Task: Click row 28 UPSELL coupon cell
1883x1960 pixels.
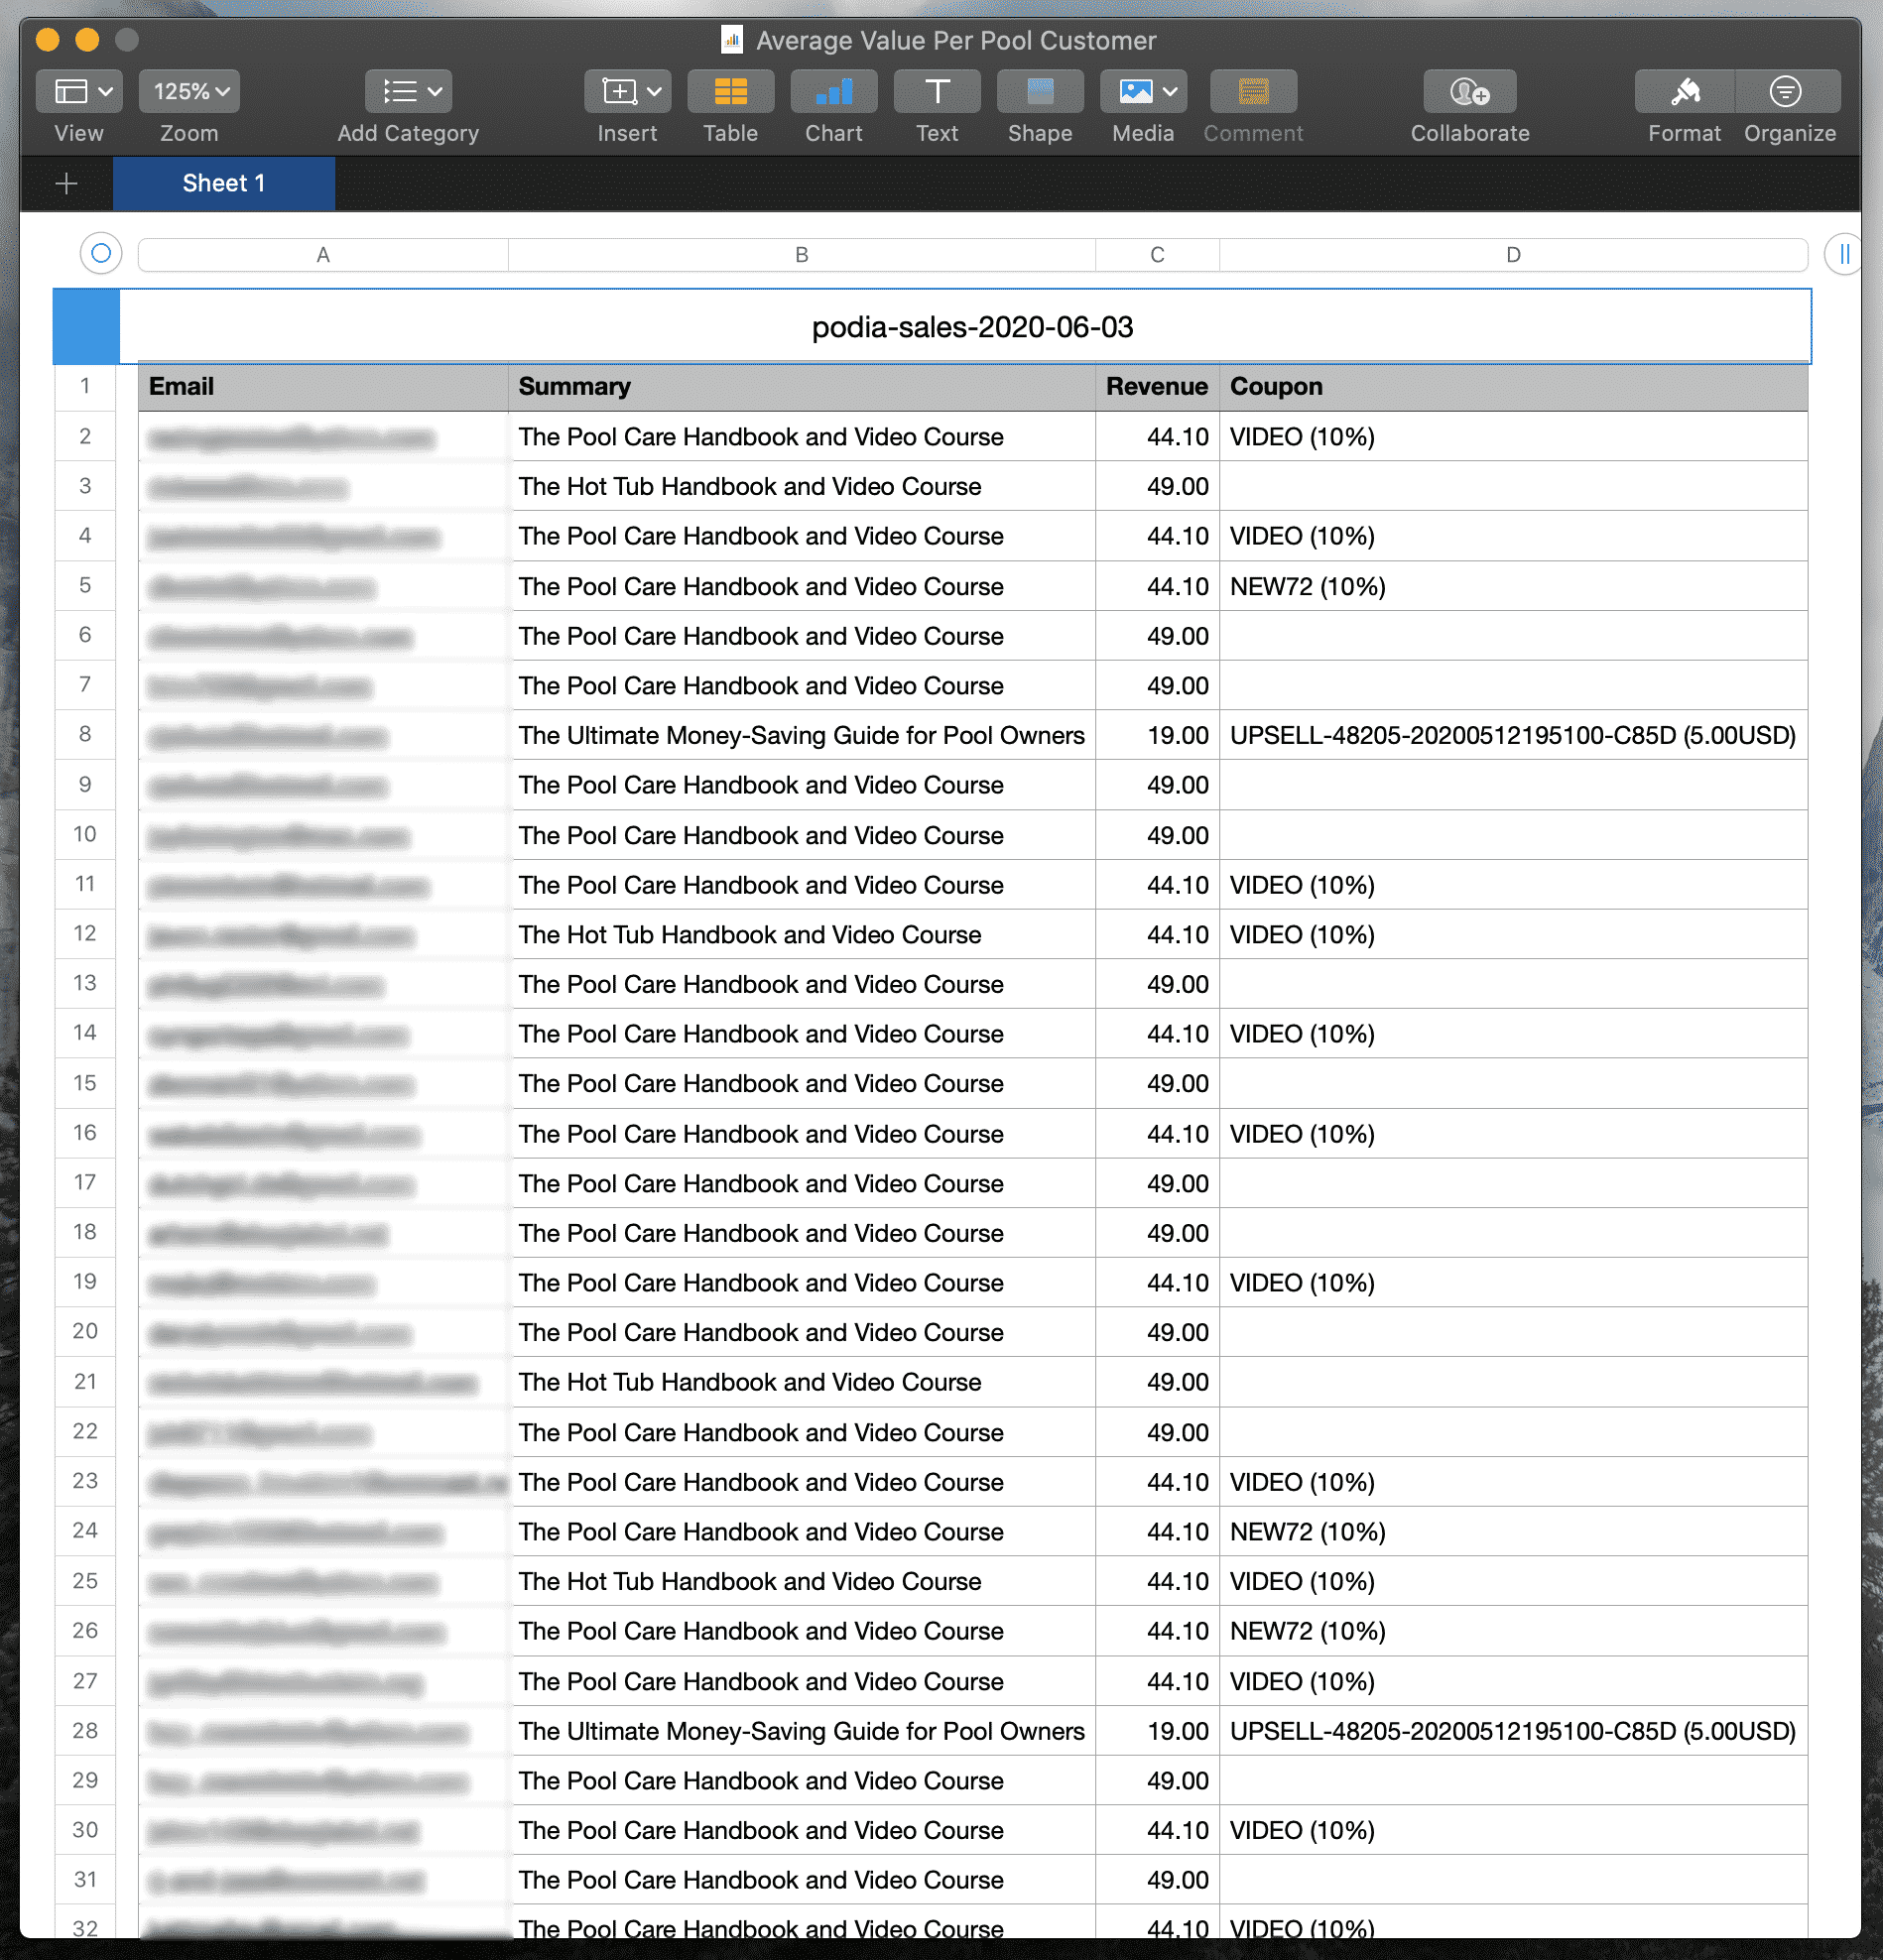Action: coord(1513,1731)
